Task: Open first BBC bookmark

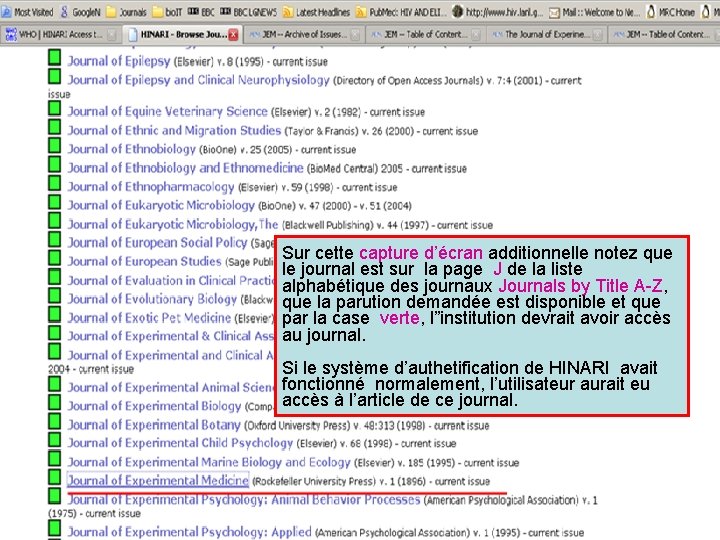Action: click(201, 12)
